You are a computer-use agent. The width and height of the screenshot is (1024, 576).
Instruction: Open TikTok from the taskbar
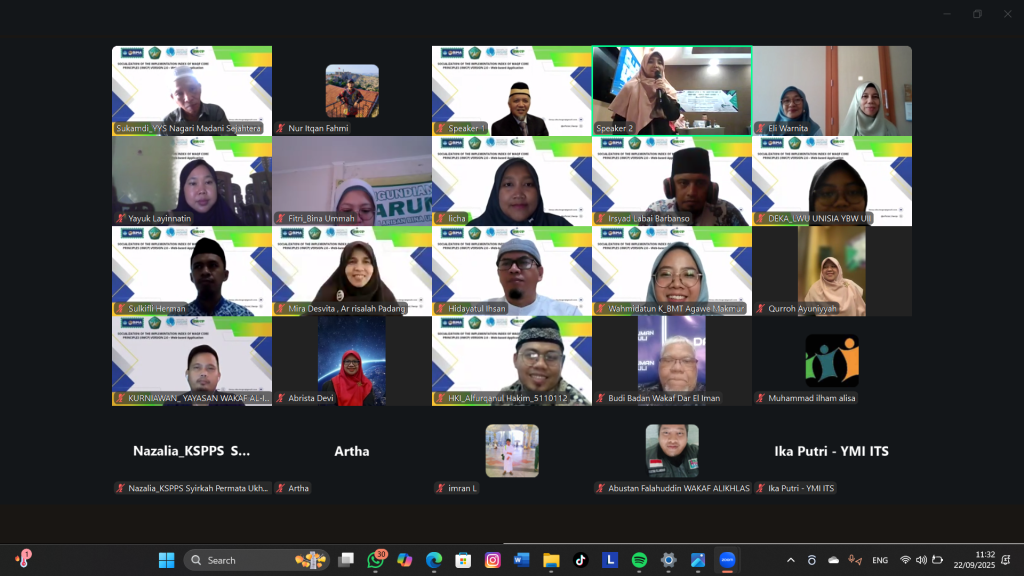point(580,560)
